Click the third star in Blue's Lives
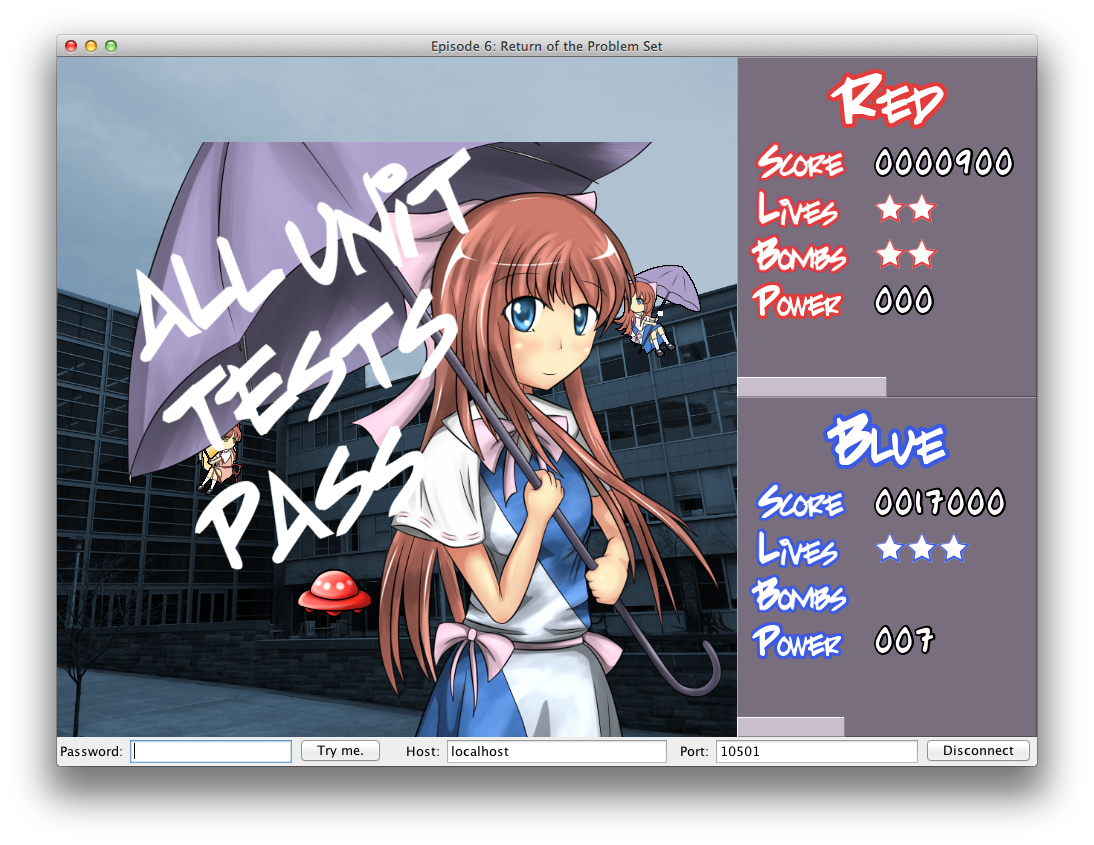 click(x=954, y=548)
